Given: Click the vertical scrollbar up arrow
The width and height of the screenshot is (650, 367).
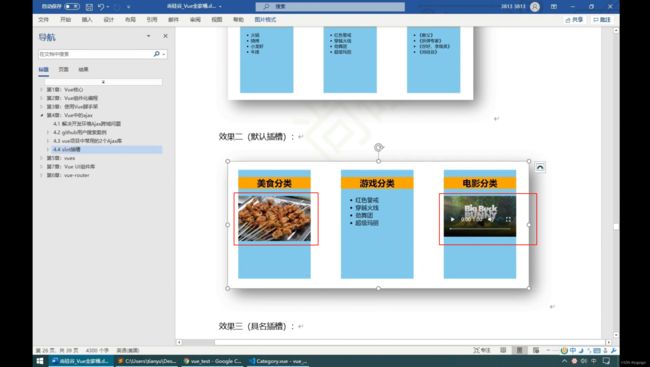Looking at the screenshot, I should coord(616,31).
